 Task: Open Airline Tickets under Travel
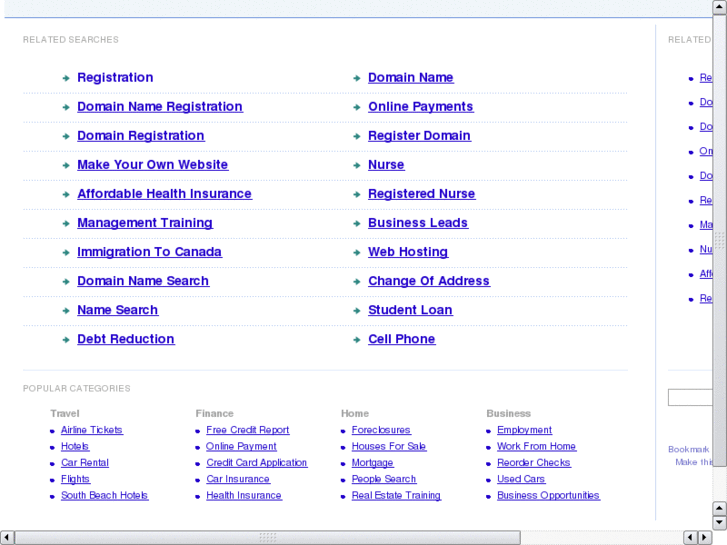[x=92, y=430]
